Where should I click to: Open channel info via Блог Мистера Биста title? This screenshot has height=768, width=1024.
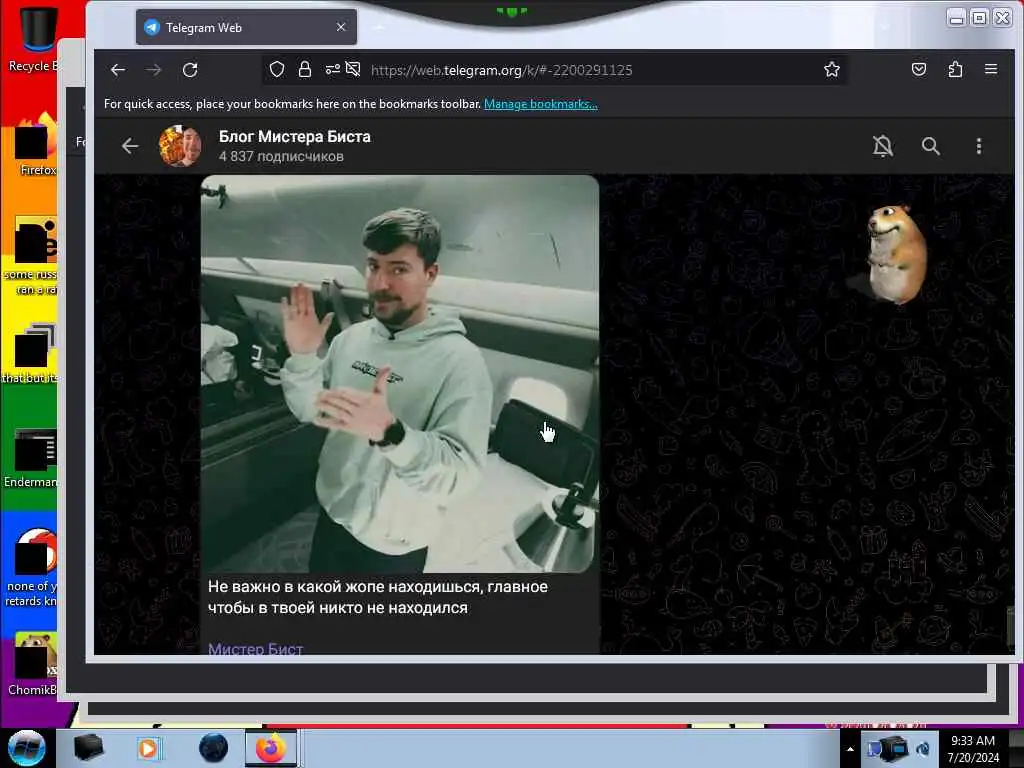295,136
